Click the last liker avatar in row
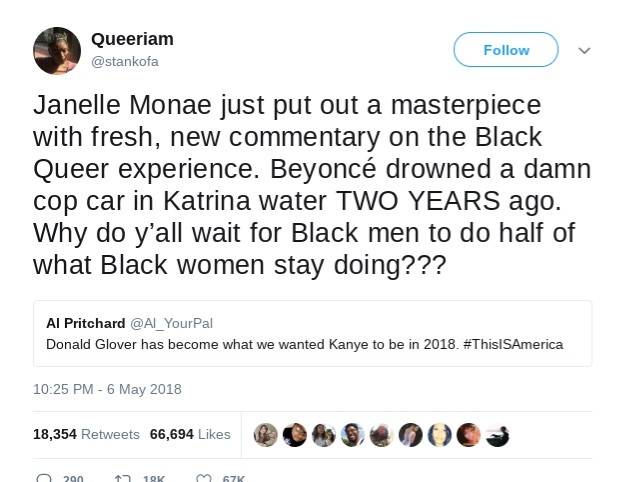 (497, 434)
